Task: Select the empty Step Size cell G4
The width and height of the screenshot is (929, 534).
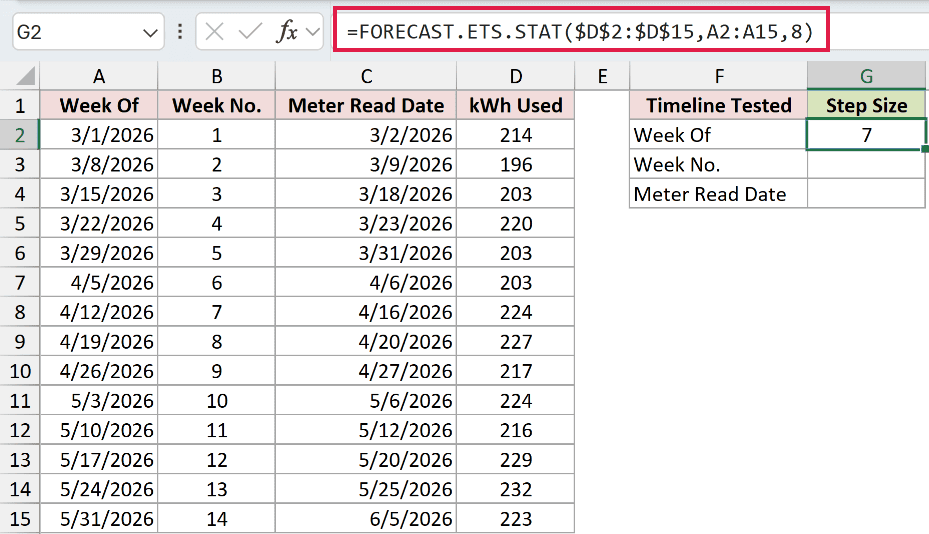Action: (866, 194)
